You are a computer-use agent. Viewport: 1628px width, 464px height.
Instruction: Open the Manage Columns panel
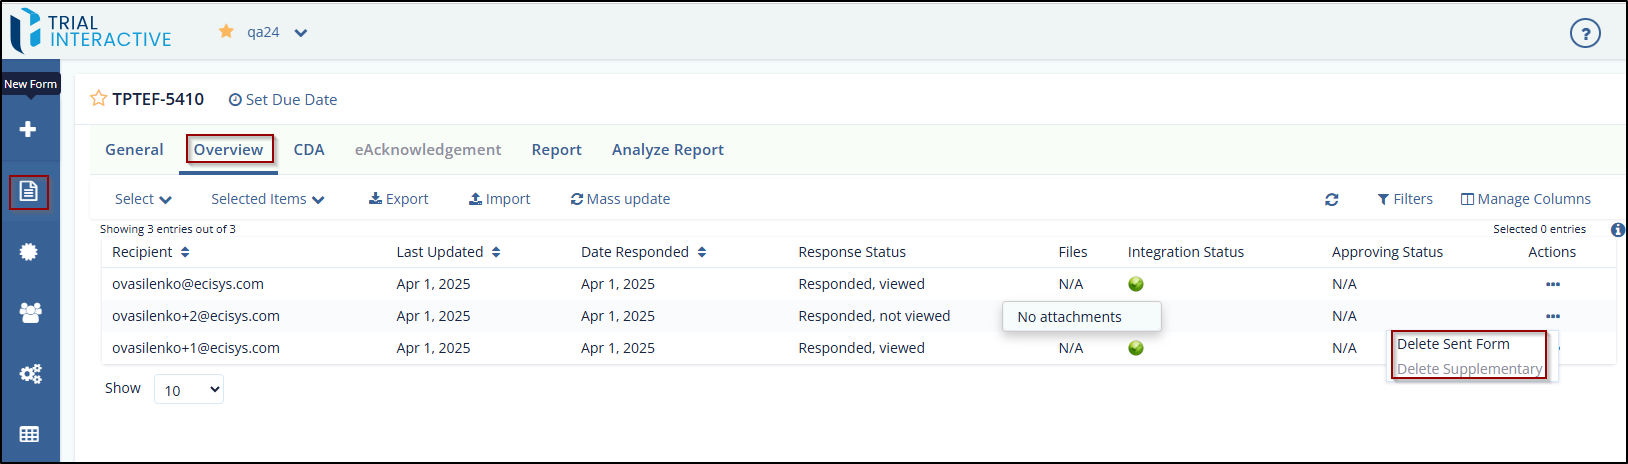[1525, 200]
